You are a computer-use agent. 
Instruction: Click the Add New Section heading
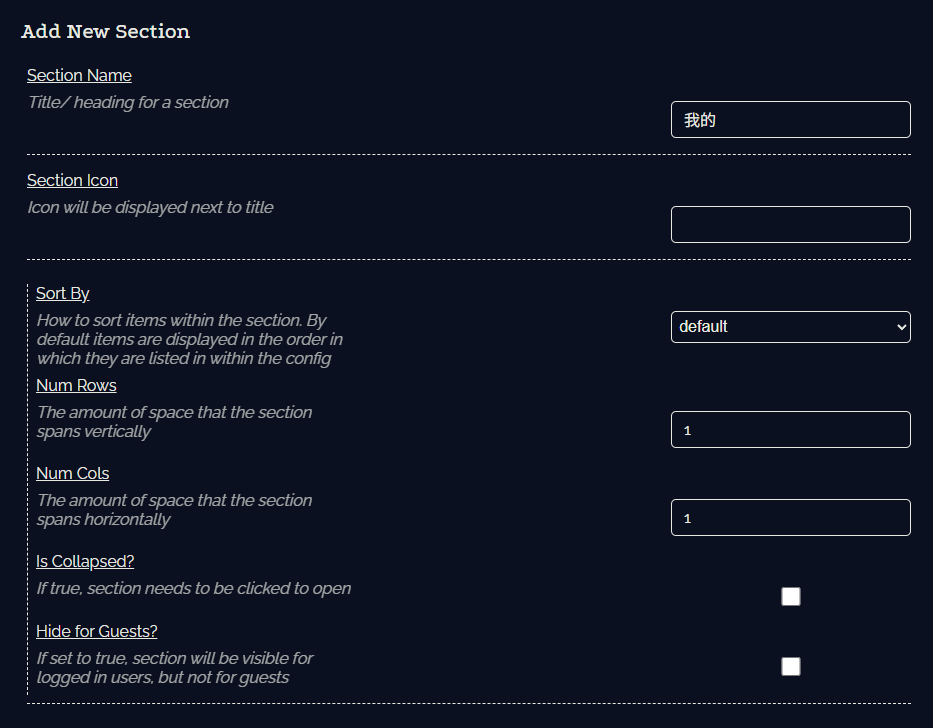point(105,32)
